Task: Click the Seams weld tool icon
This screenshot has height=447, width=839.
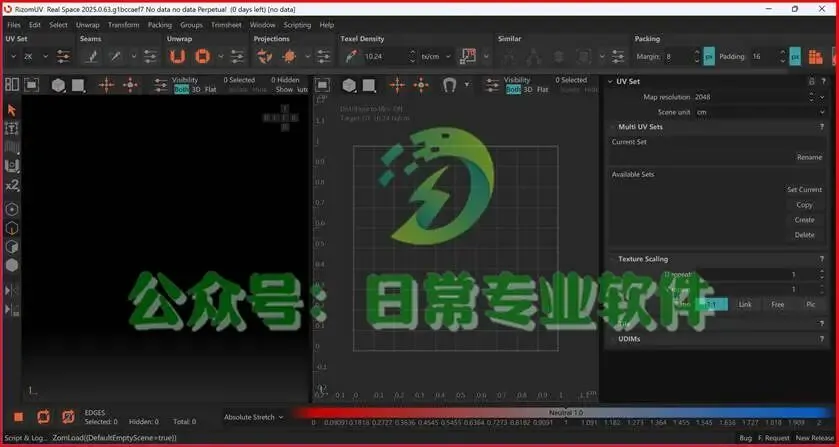Action: pyautogui.click(x=115, y=56)
